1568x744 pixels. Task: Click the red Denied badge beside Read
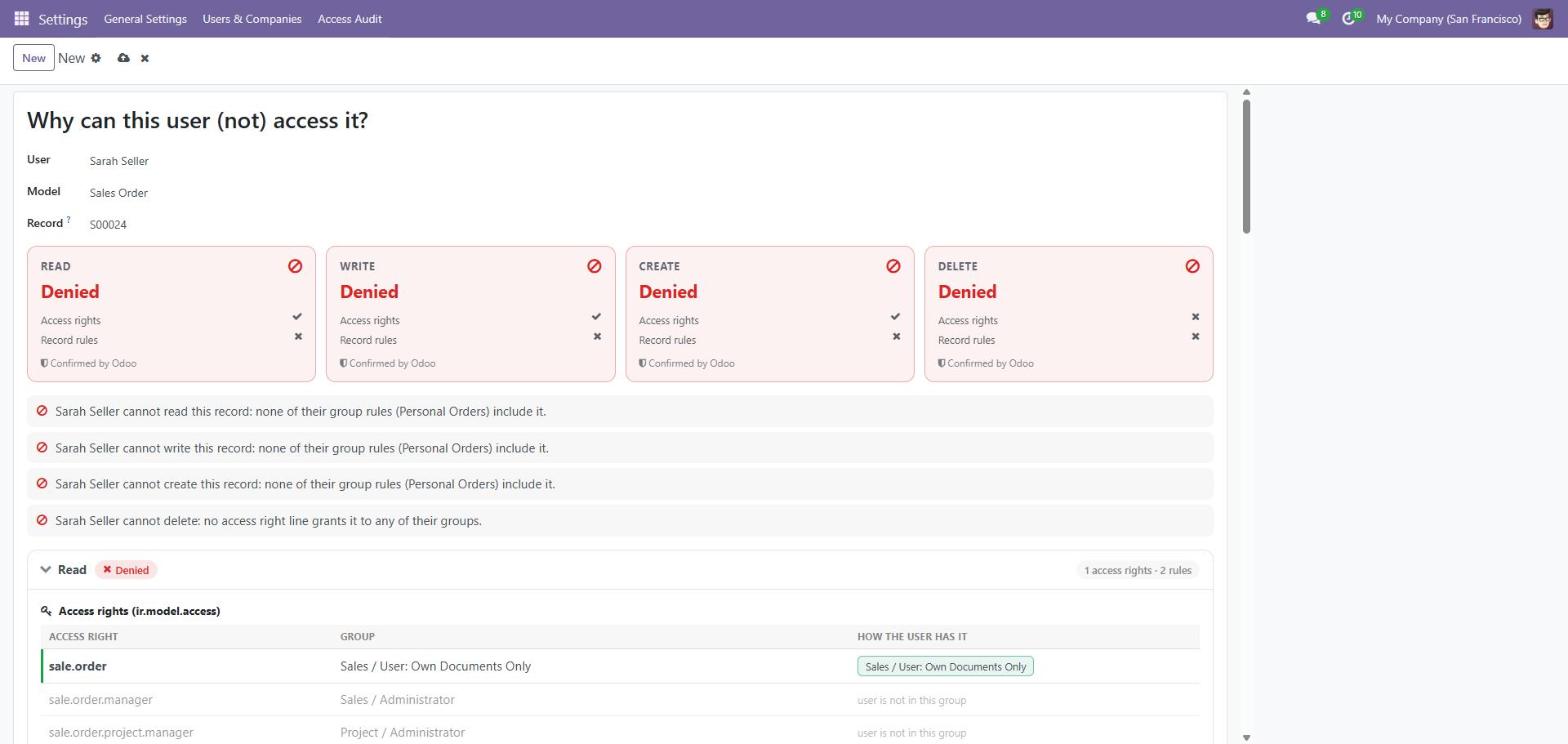point(126,570)
